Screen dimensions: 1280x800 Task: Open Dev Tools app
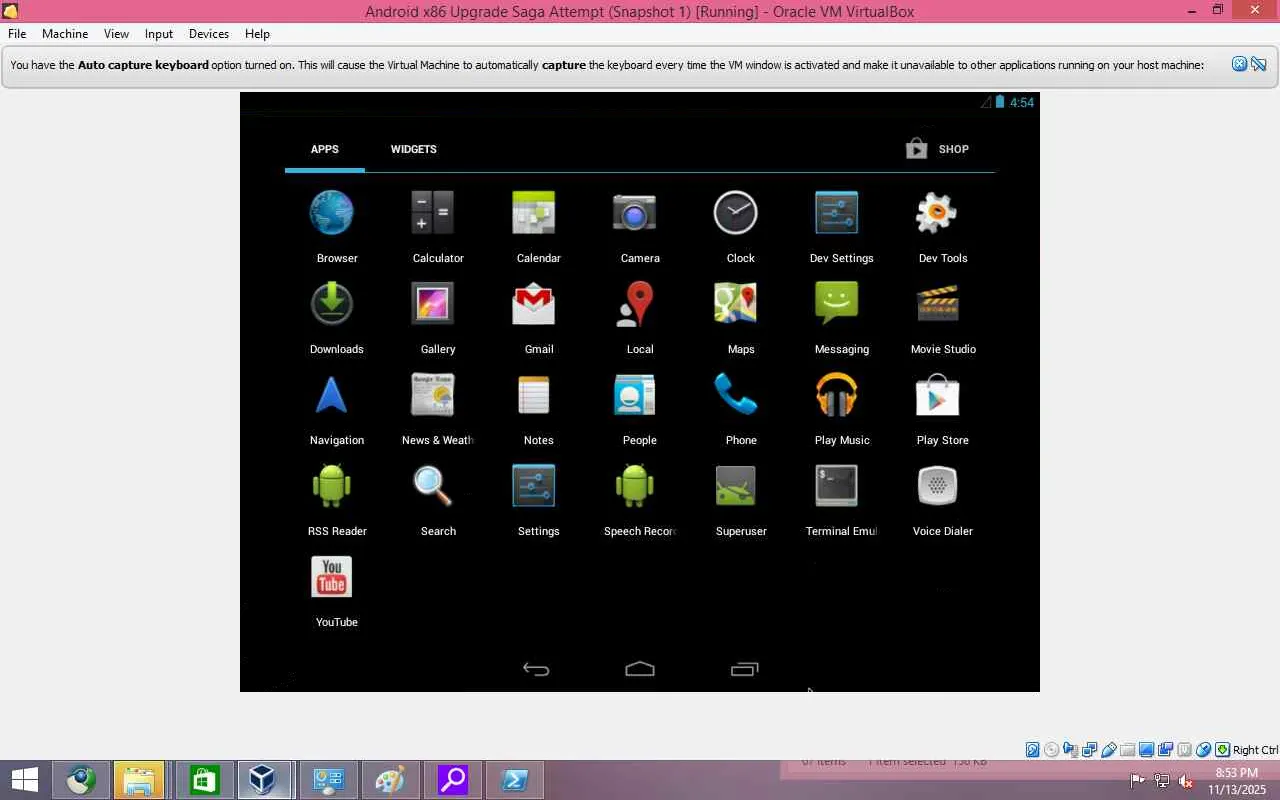937,214
